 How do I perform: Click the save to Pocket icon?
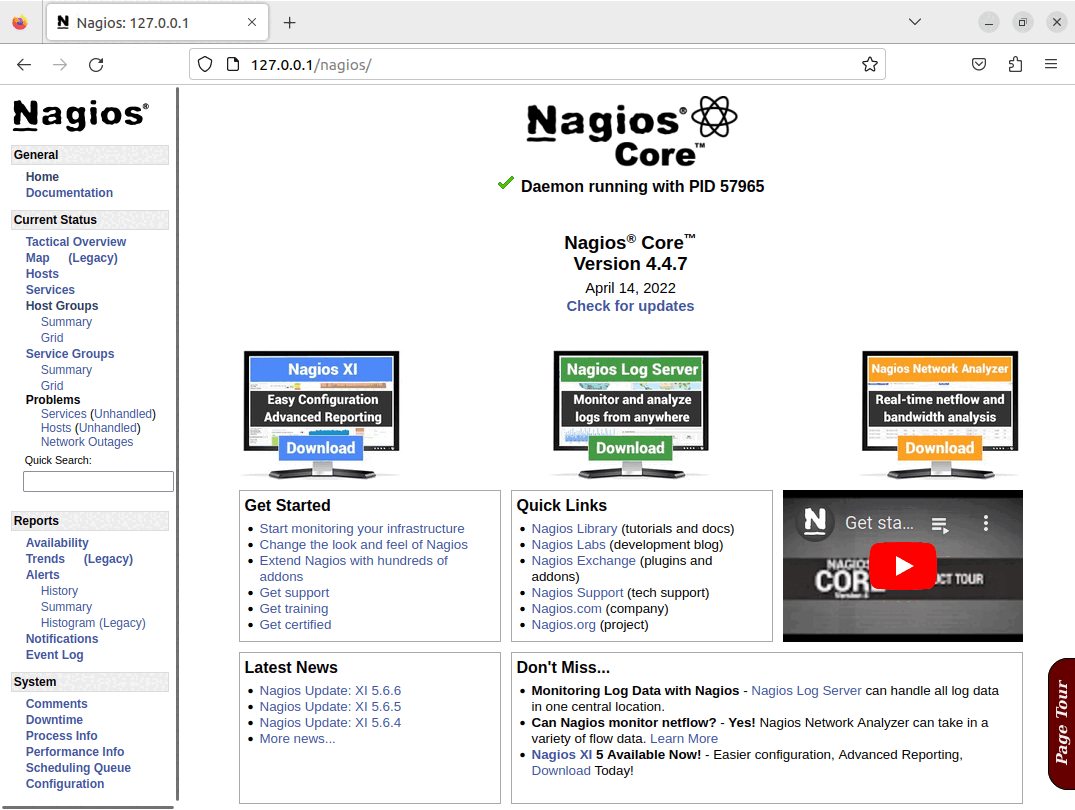tap(979, 63)
